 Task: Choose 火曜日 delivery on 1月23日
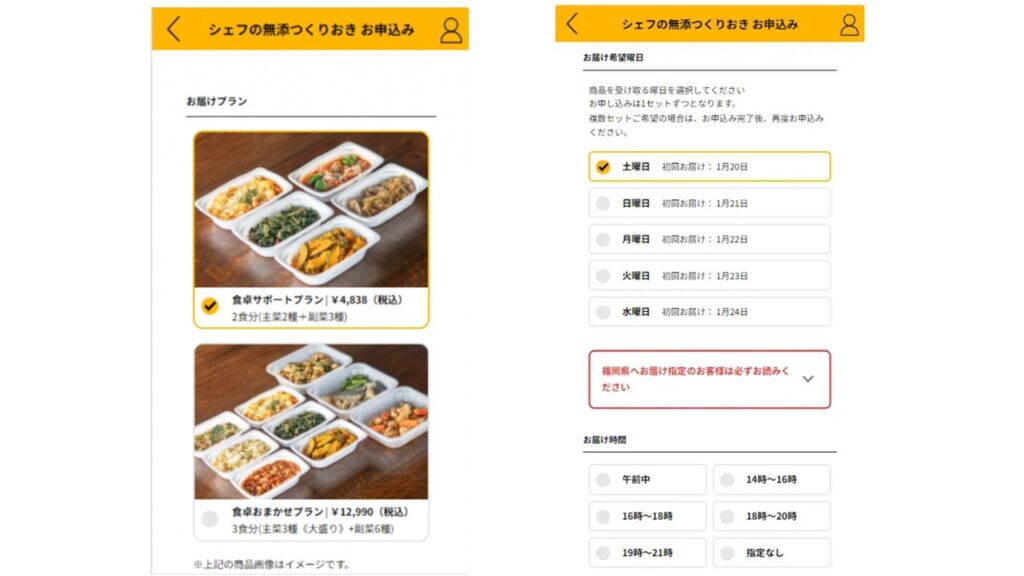tap(709, 276)
